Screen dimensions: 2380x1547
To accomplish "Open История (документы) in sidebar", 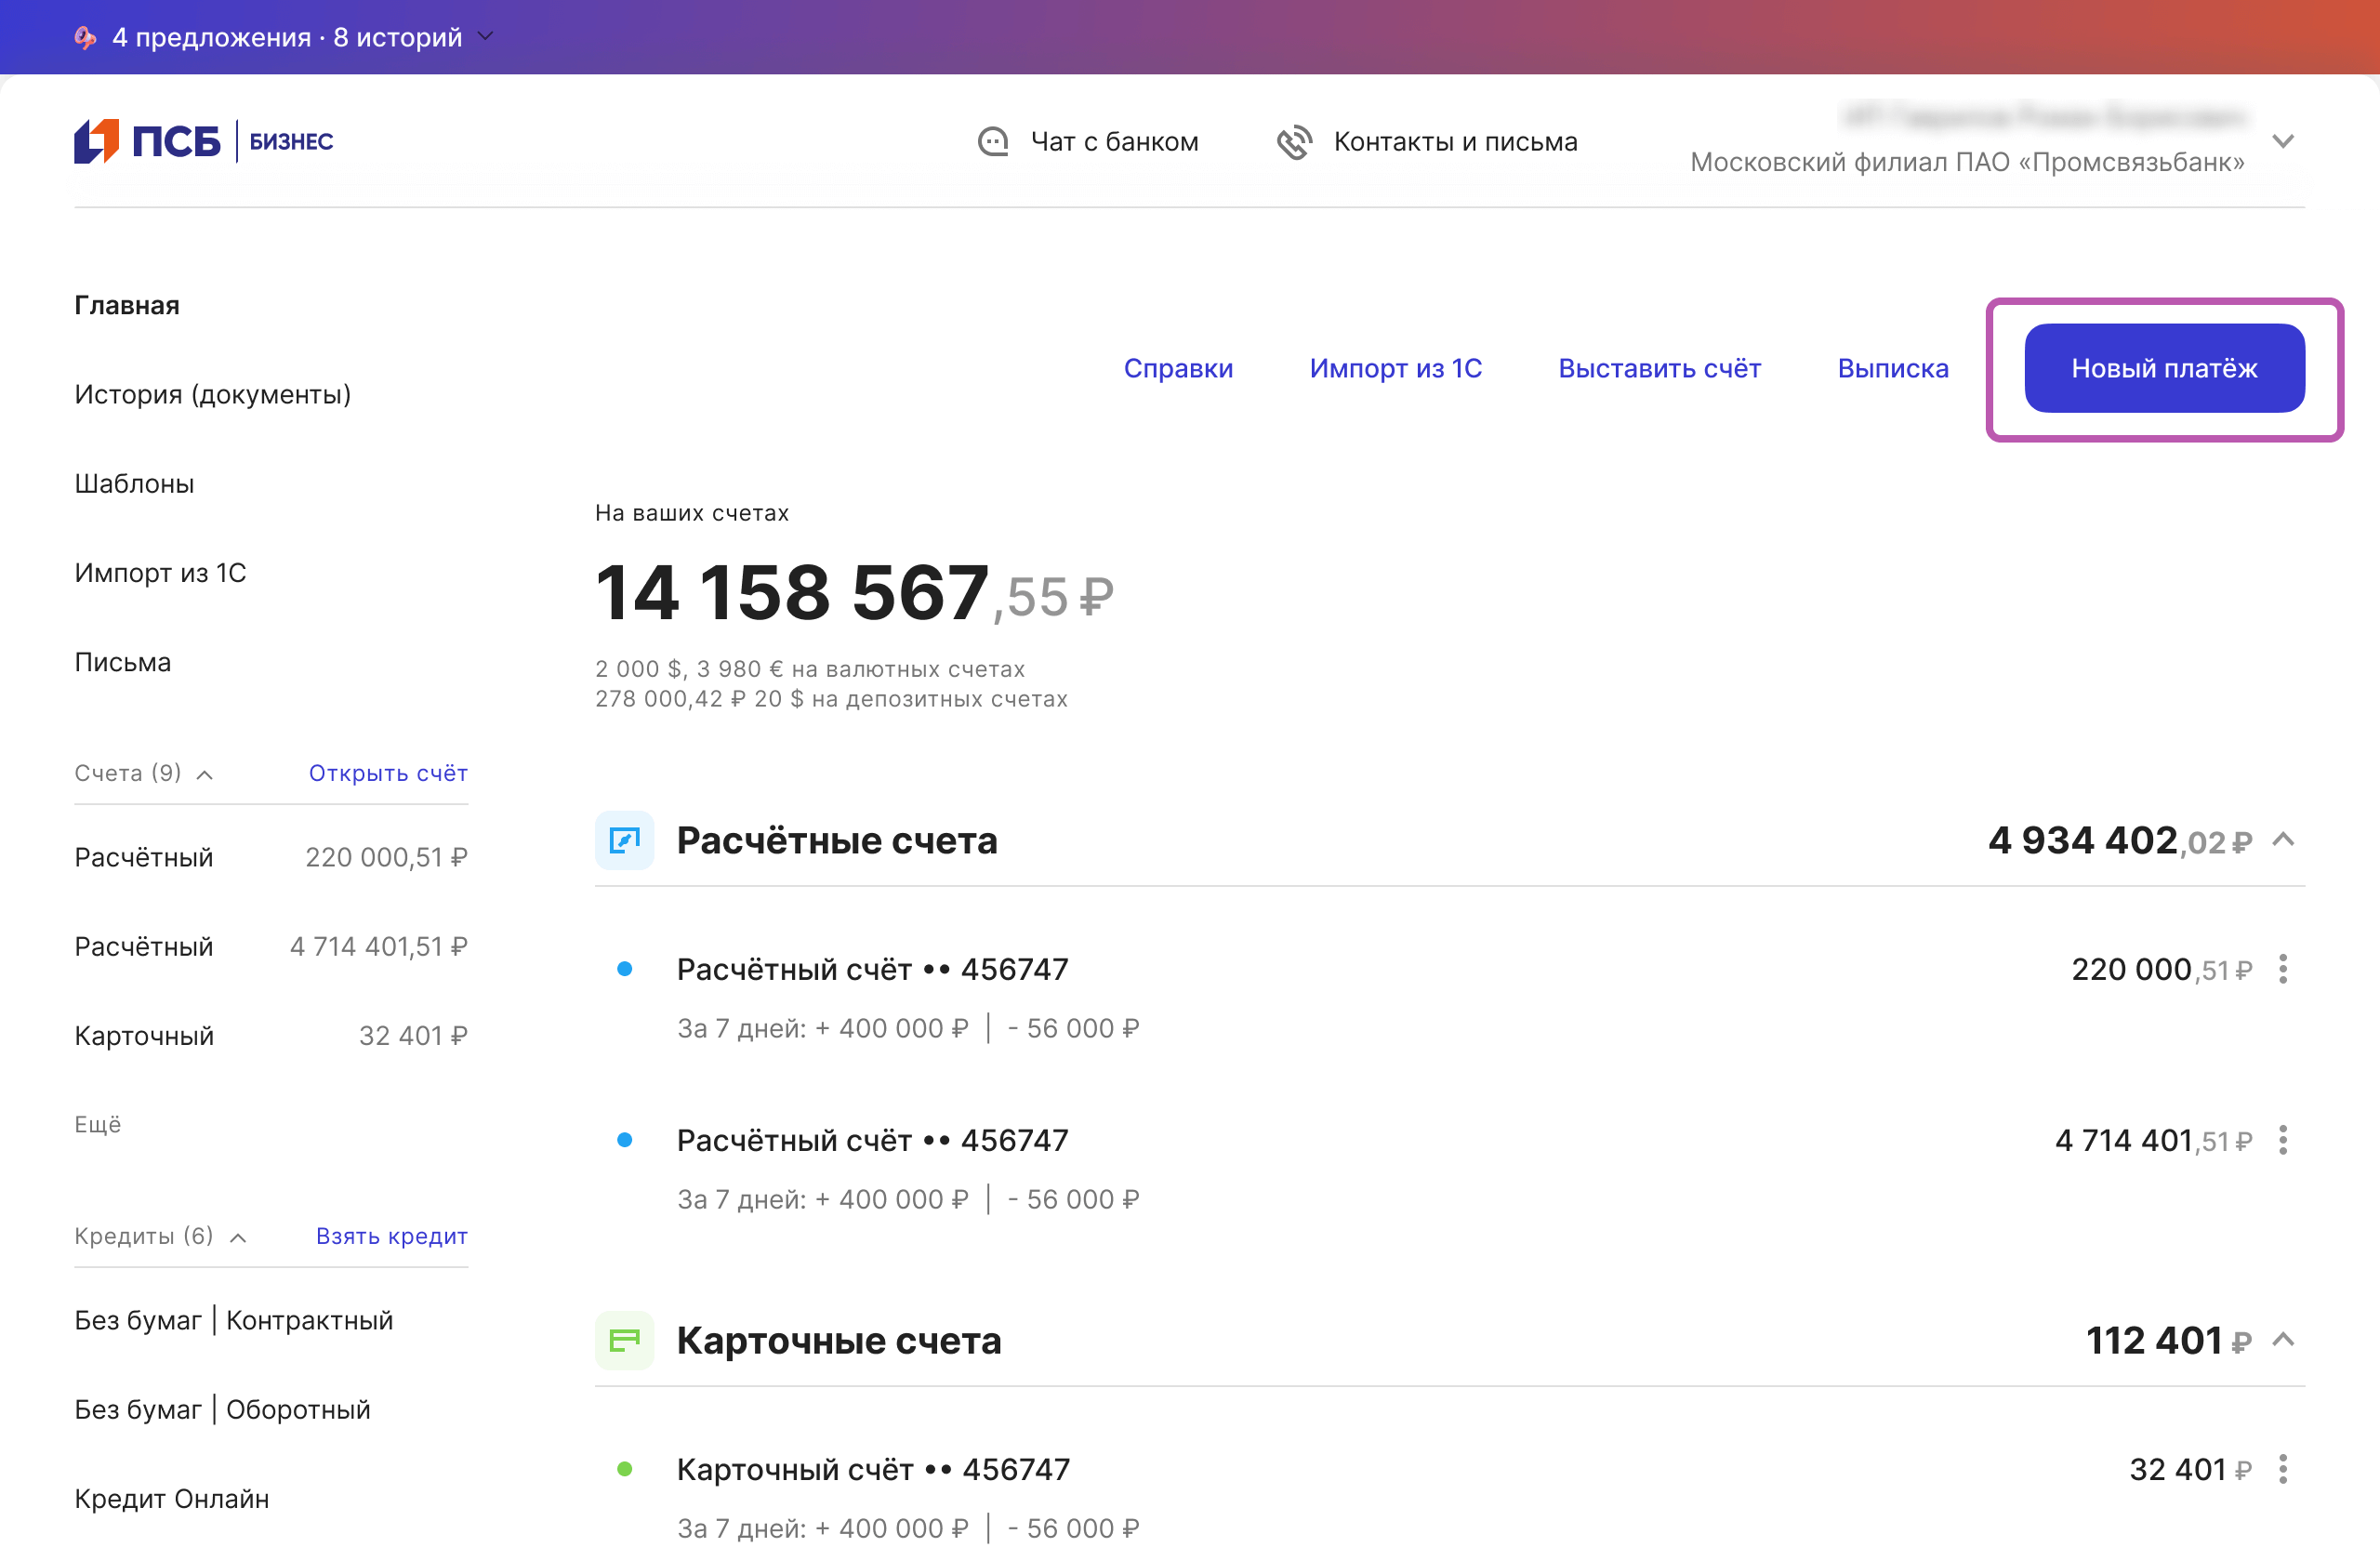I will [x=212, y=394].
